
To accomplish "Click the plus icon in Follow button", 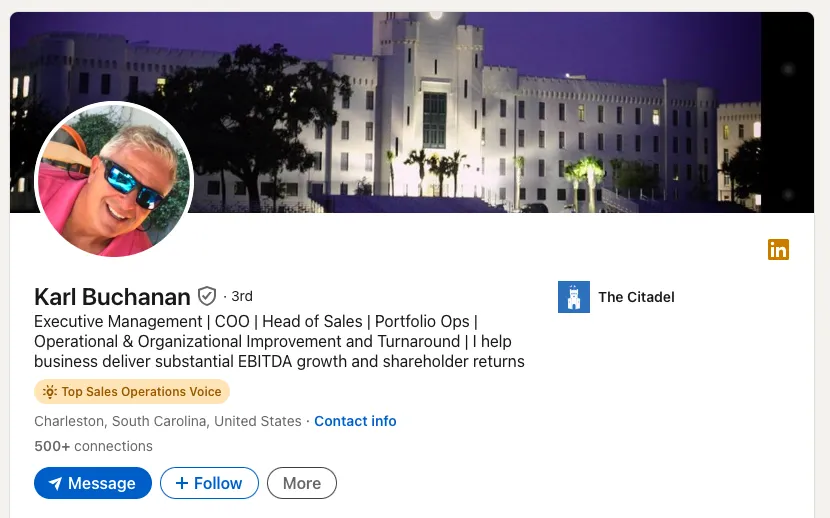I will pos(182,483).
